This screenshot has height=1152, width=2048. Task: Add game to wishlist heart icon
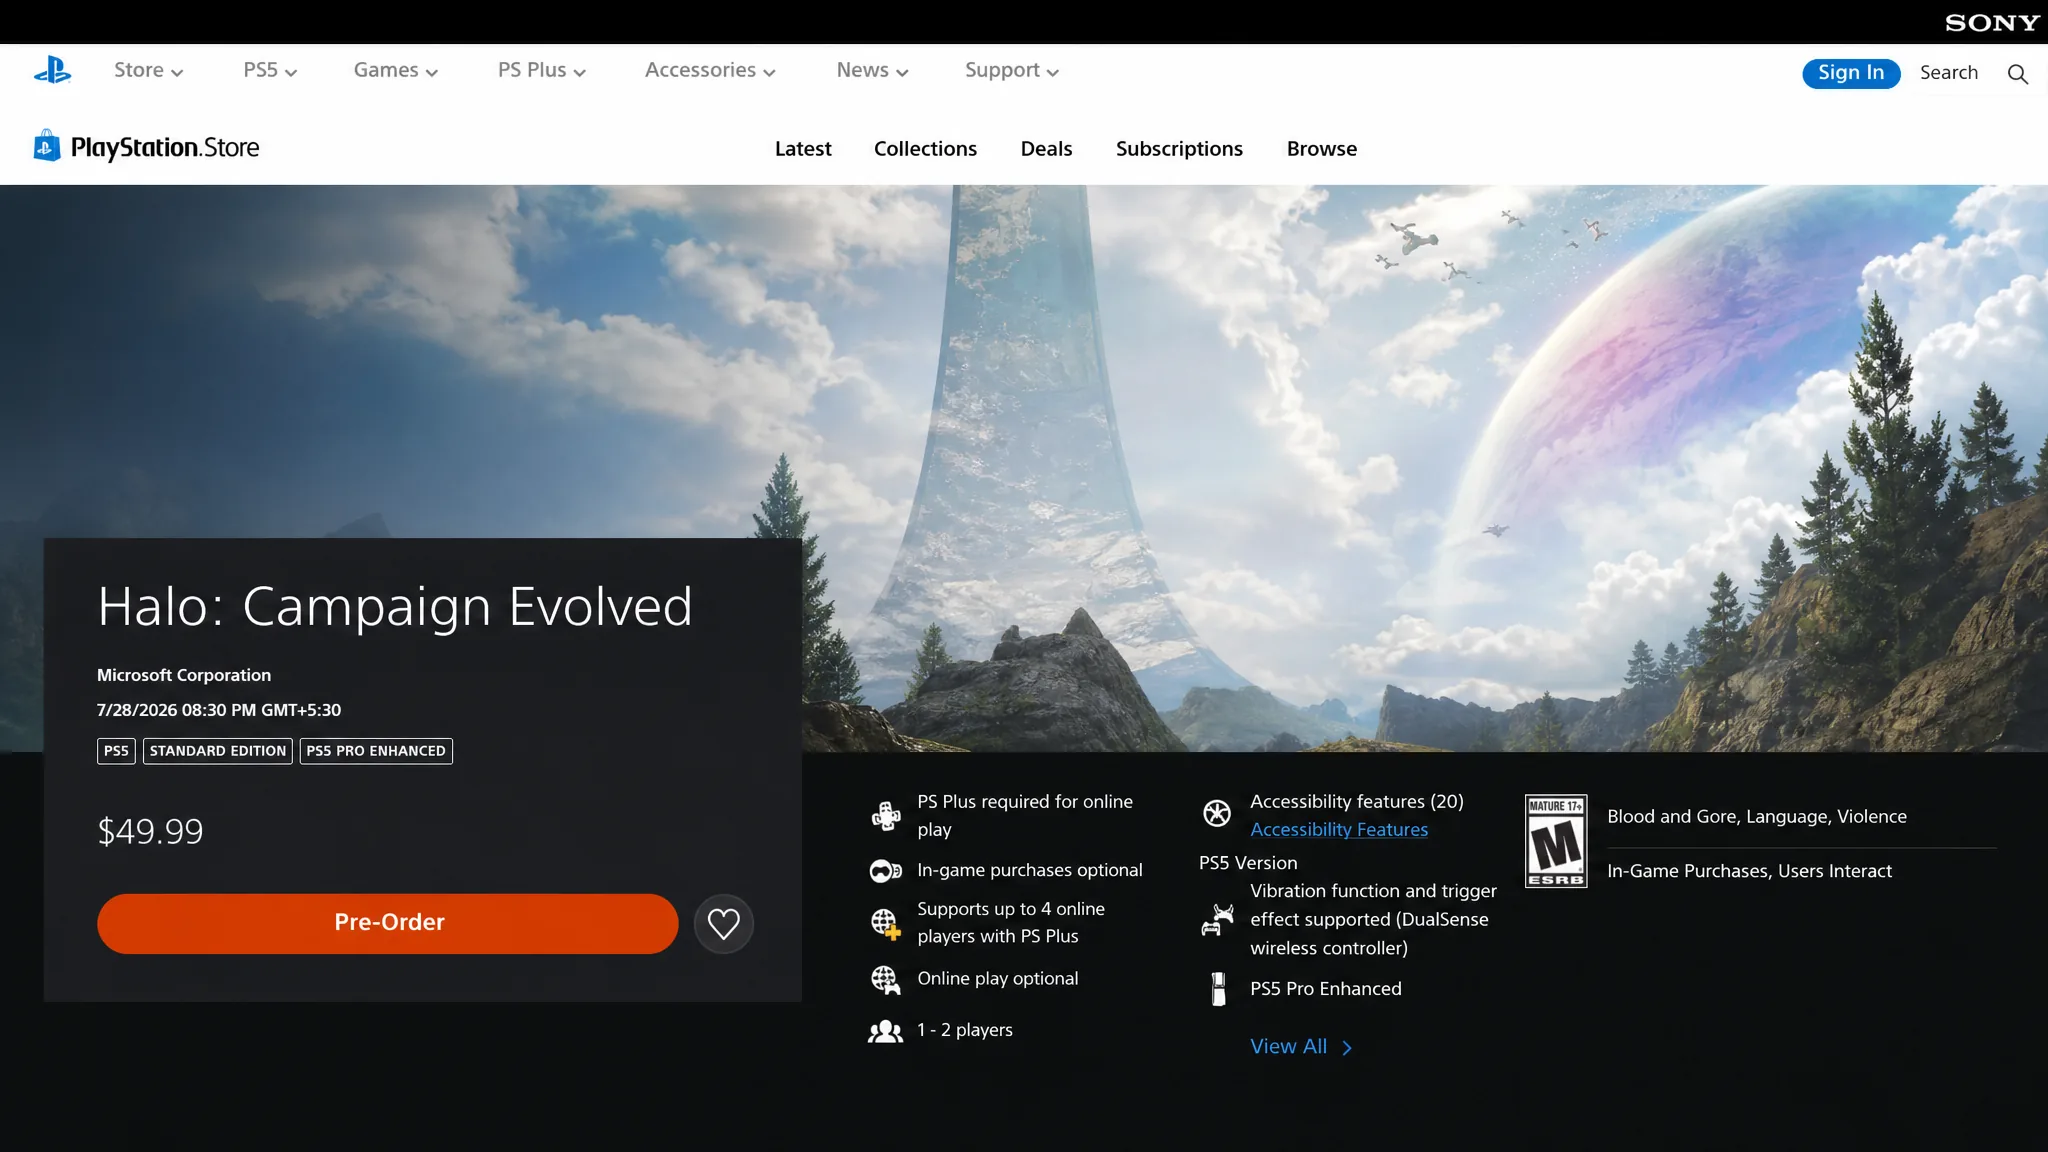click(724, 924)
